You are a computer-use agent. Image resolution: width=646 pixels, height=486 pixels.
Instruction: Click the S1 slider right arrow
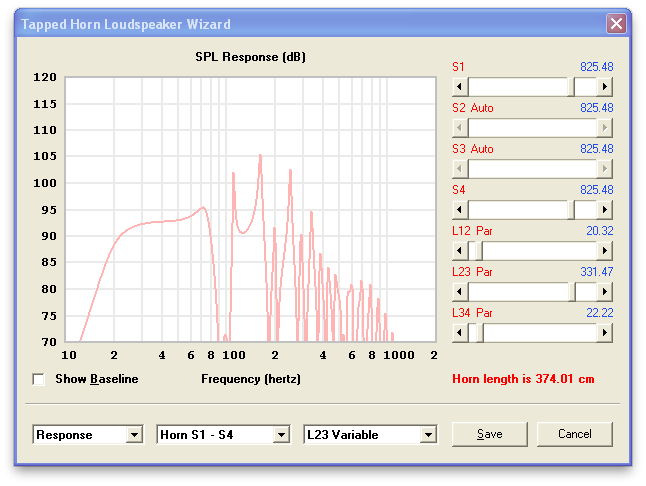604,86
